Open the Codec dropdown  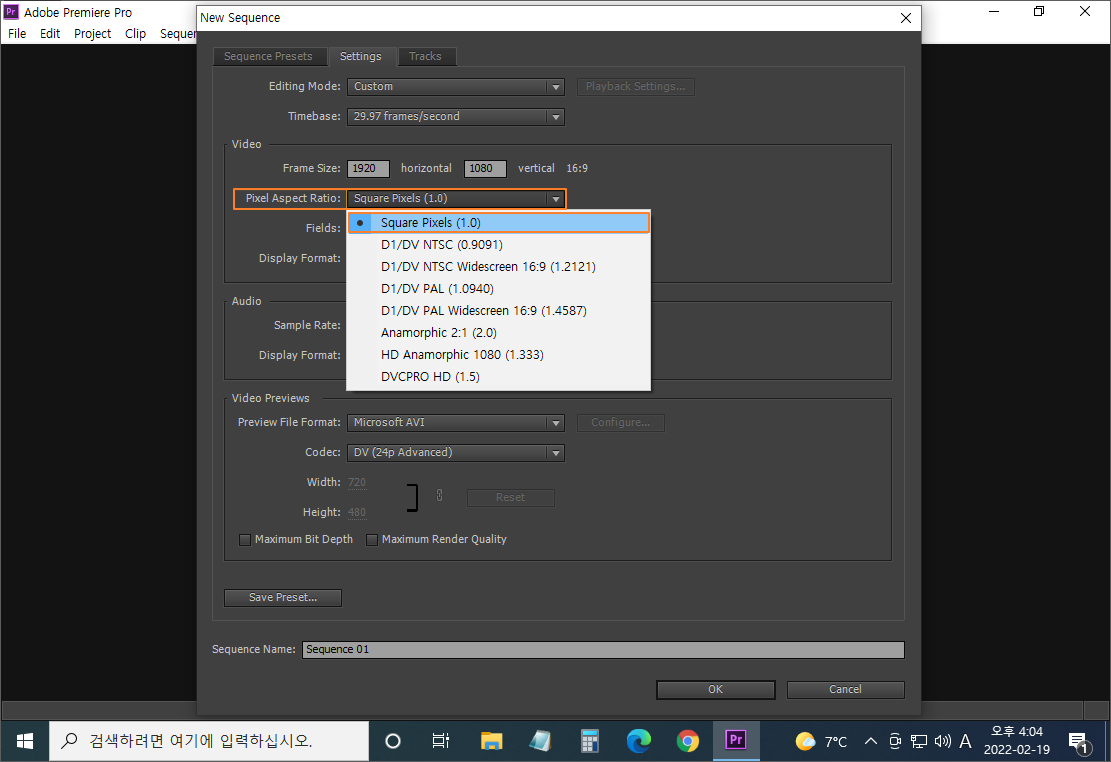(456, 452)
